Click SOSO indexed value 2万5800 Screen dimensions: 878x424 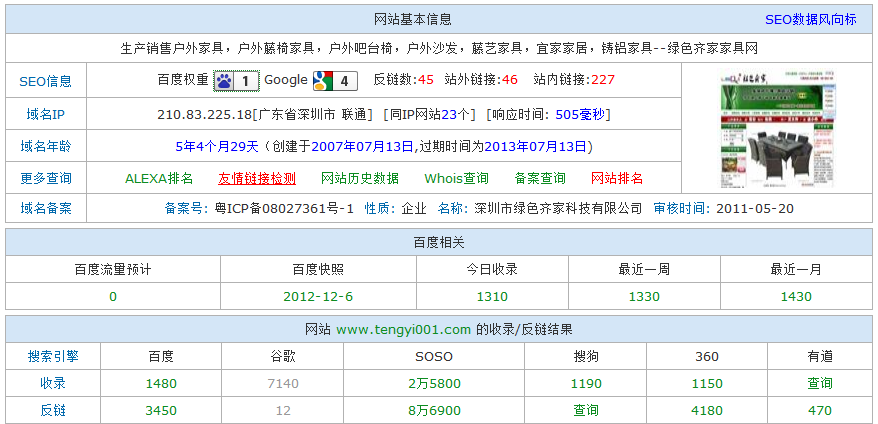(435, 384)
